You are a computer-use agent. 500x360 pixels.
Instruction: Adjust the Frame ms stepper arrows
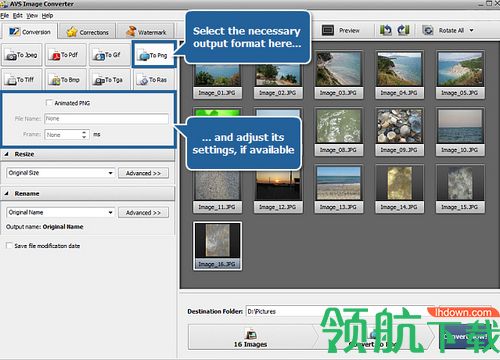84,134
